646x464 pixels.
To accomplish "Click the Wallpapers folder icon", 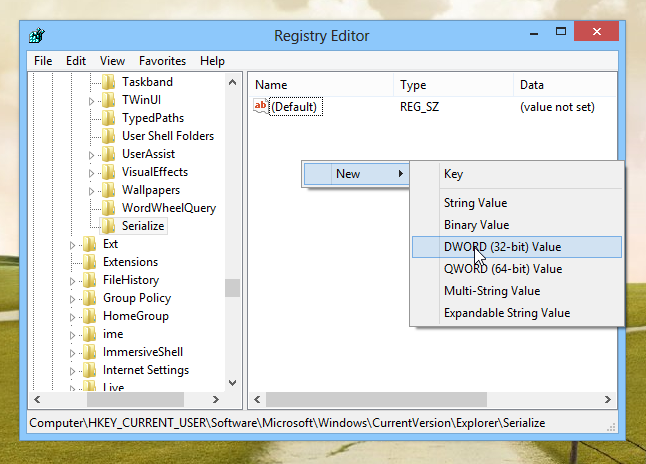I will tap(109, 190).
